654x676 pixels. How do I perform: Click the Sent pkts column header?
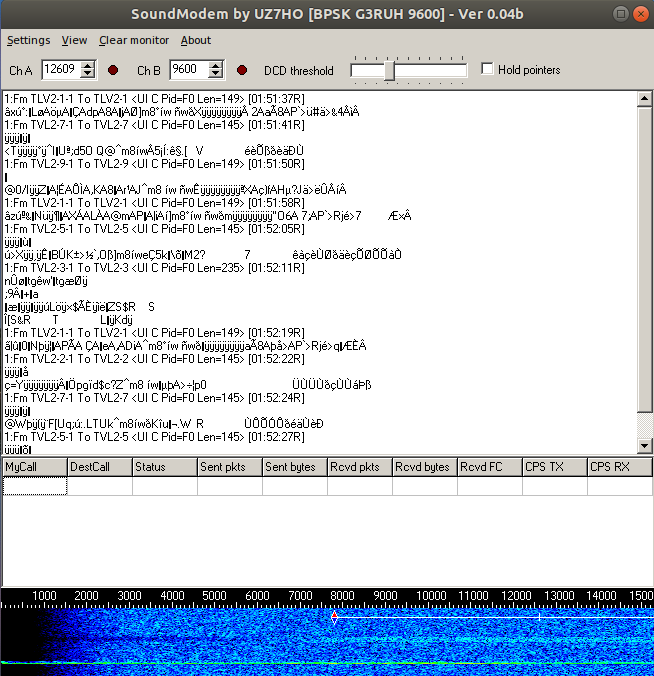coord(230,467)
